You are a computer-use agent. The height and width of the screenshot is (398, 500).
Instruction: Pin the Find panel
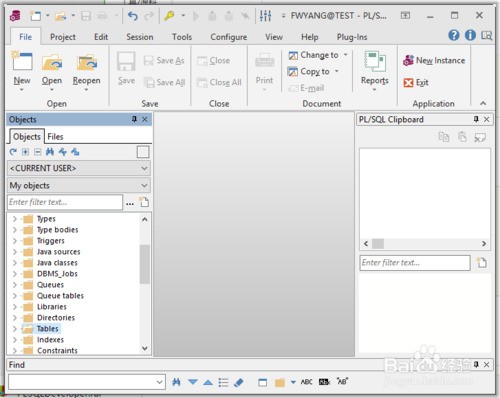pyautogui.click(x=476, y=364)
